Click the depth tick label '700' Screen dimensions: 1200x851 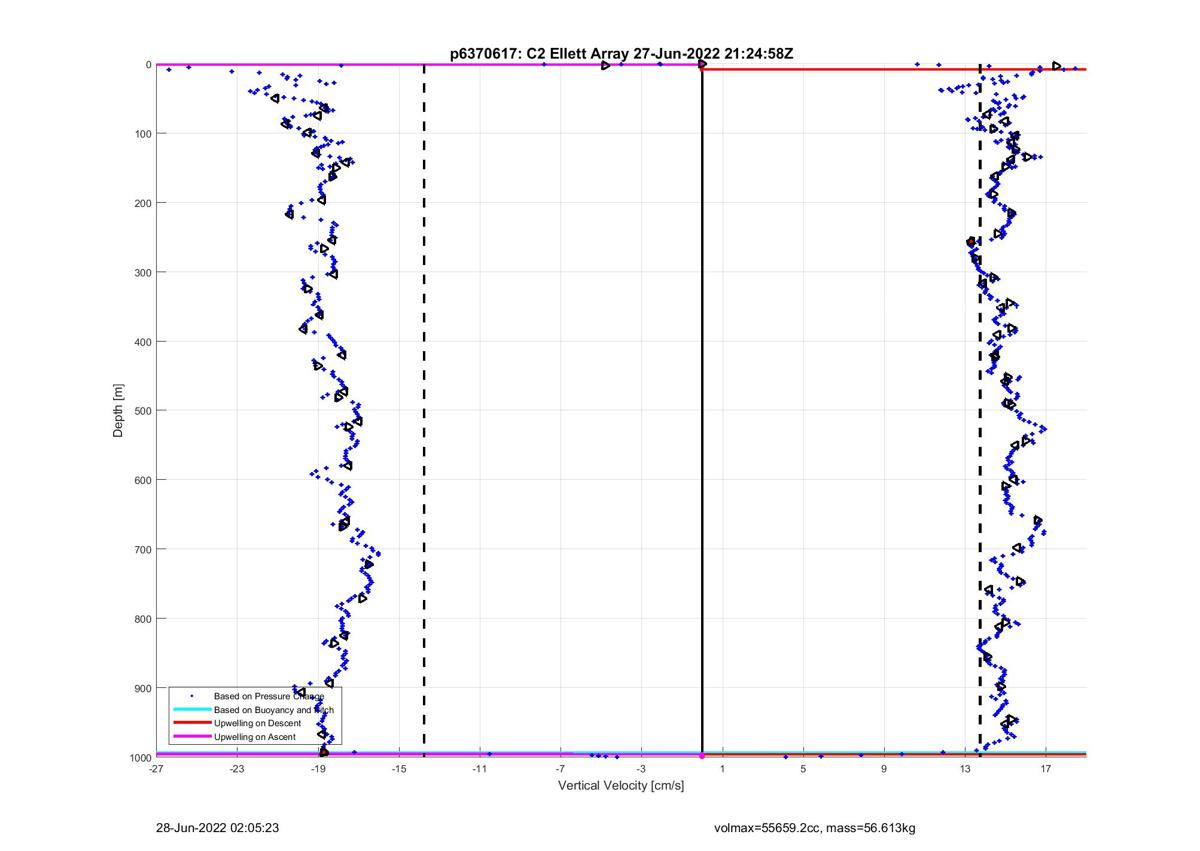coord(141,549)
